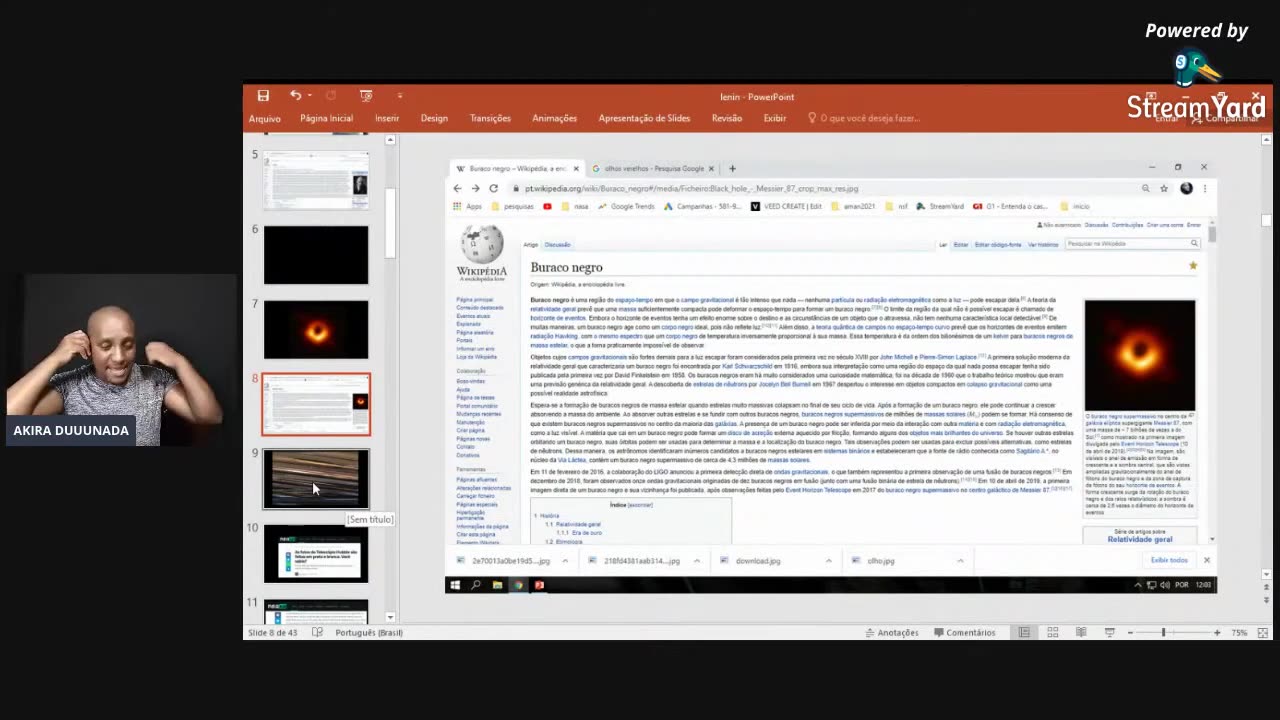Open the Animações tab
The height and width of the screenshot is (720, 1280).
554,118
